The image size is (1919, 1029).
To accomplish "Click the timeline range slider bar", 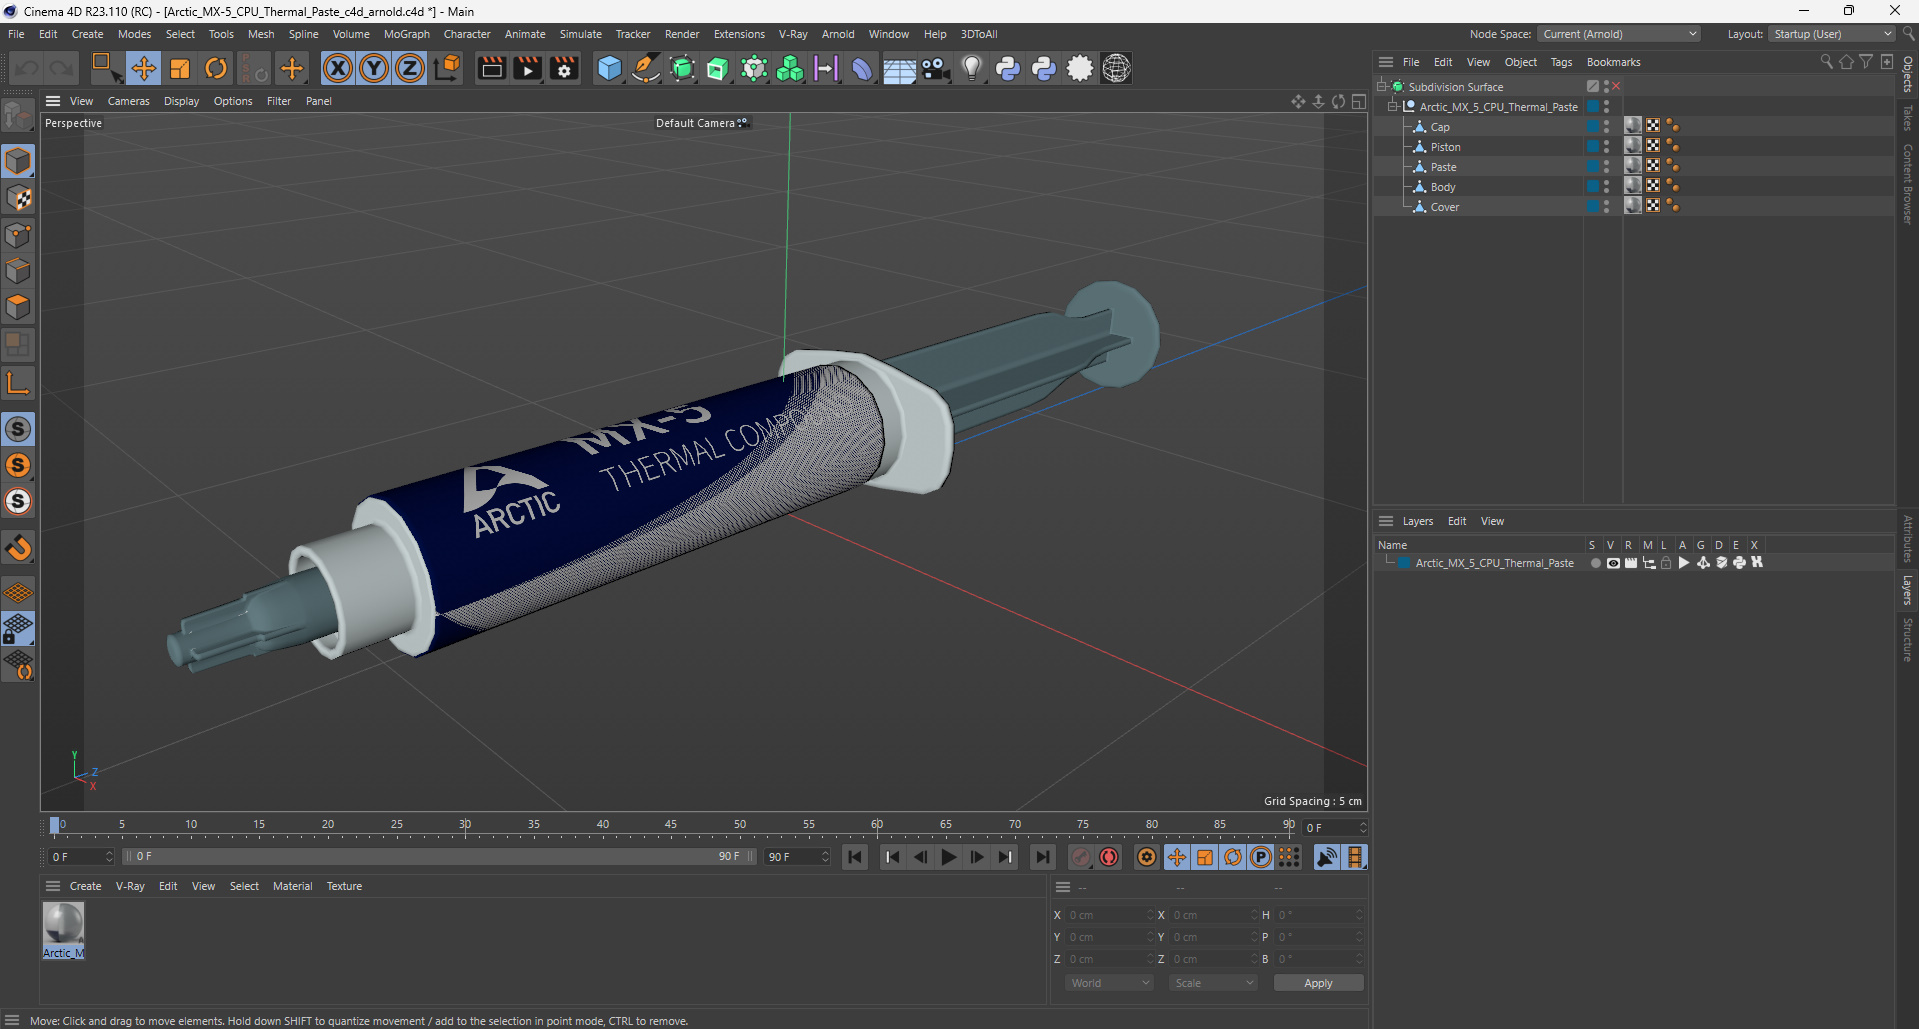I will click(x=439, y=857).
